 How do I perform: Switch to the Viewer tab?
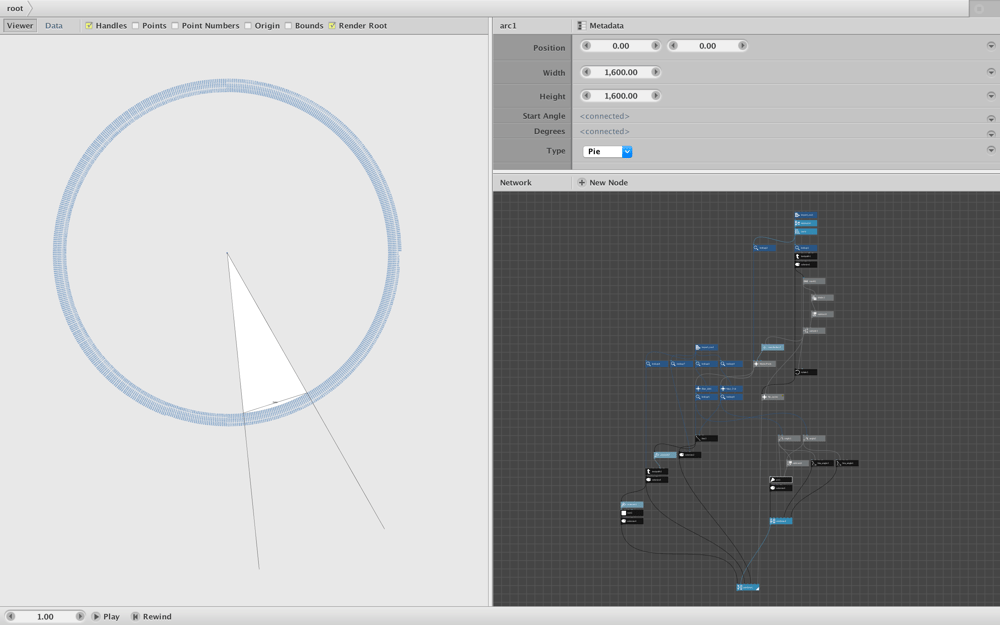pos(20,26)
